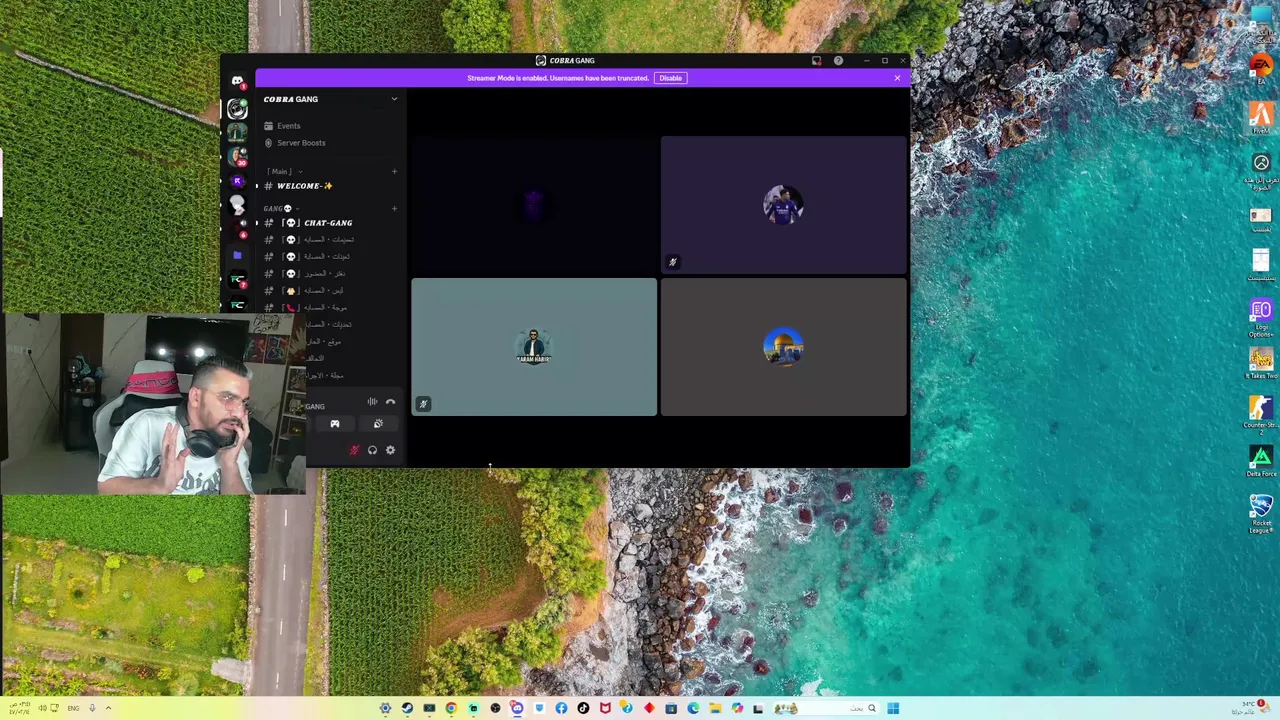Open Steam from the taskbar
The height and width of the screenshot is (720, 1280).
[x=407, y=708]
